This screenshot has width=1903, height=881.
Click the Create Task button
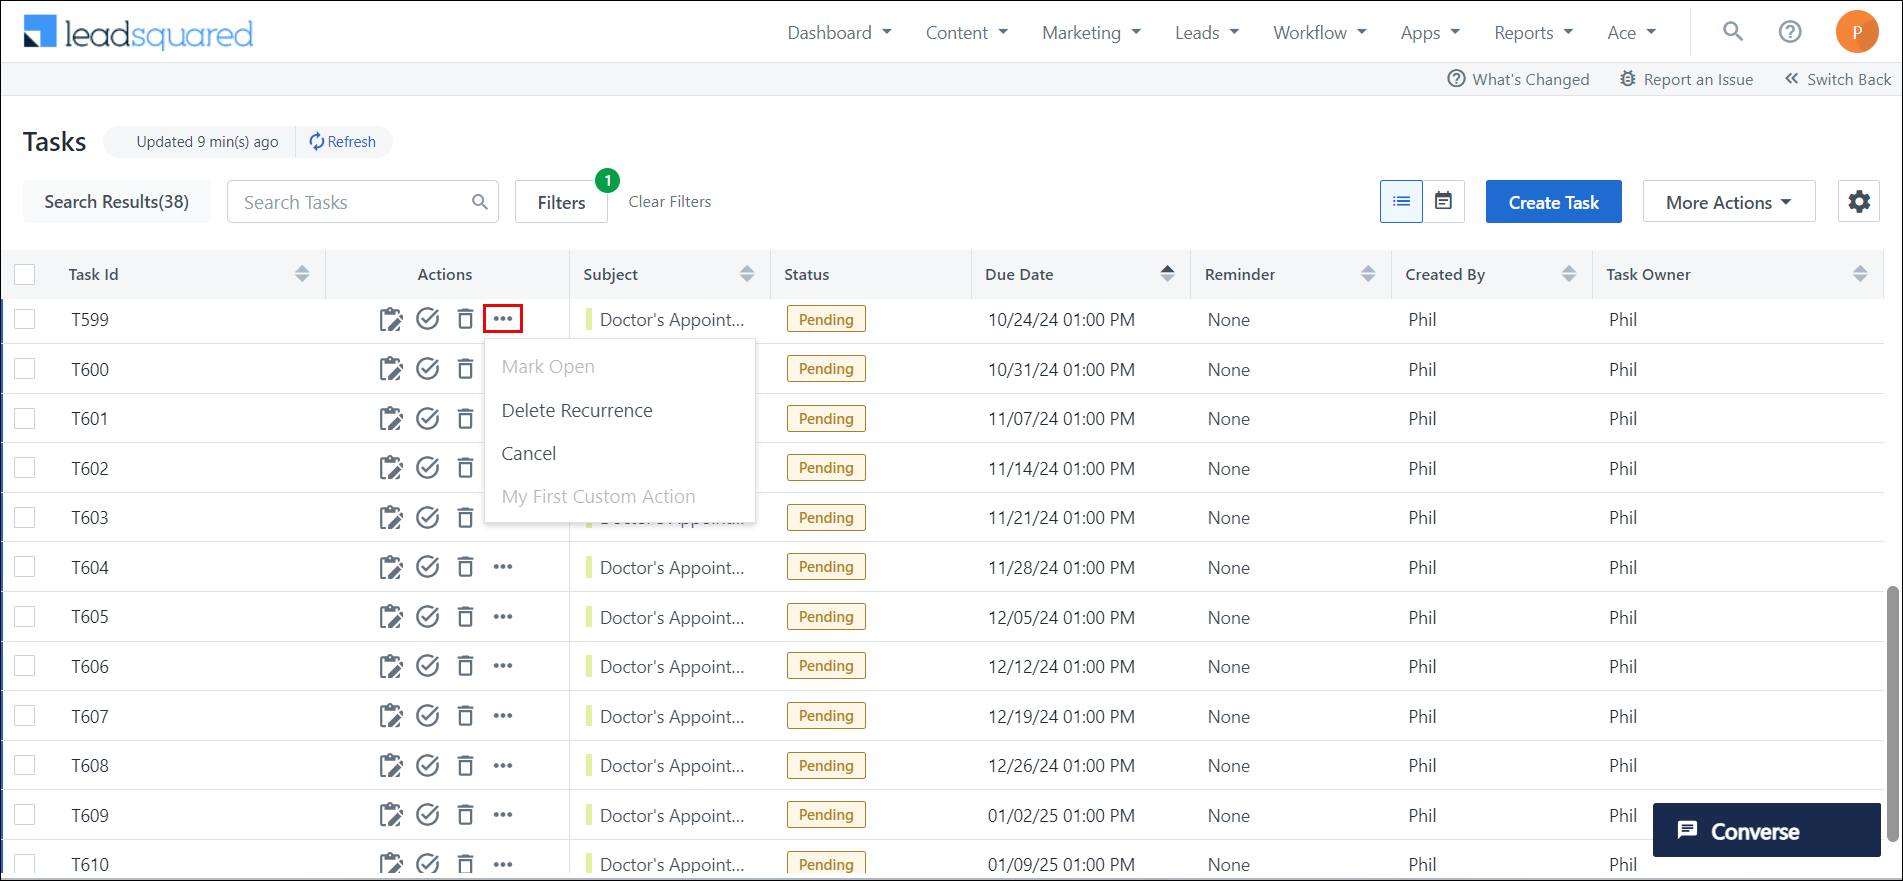(1554, 202)
